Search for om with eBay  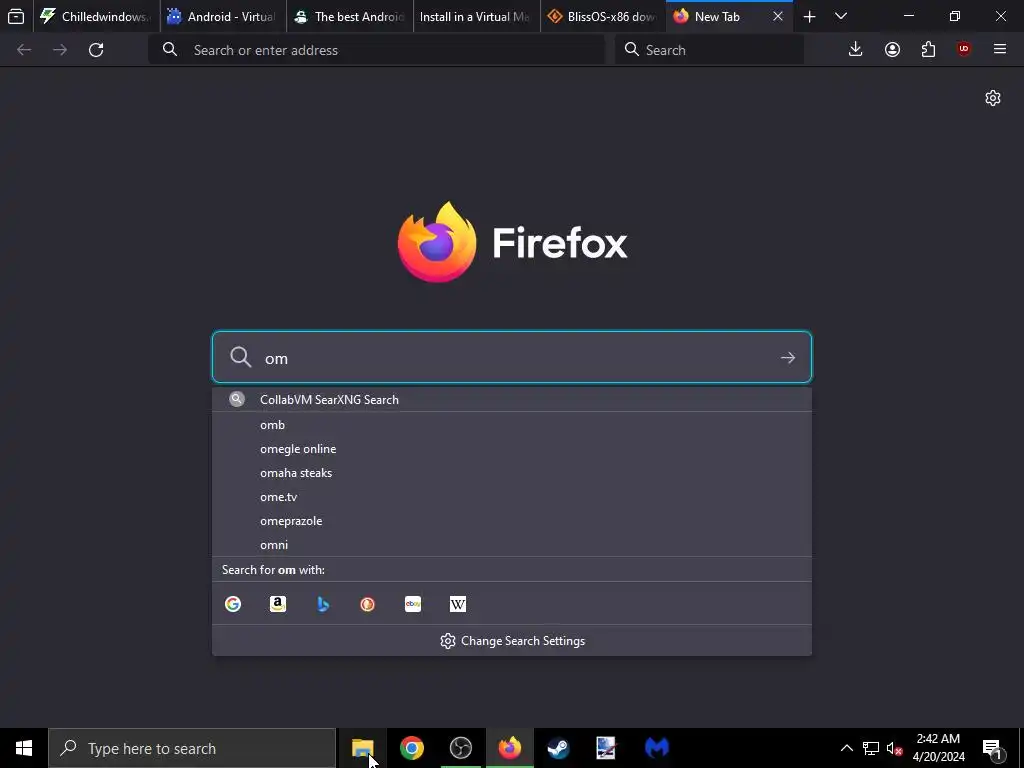[413, 604]
